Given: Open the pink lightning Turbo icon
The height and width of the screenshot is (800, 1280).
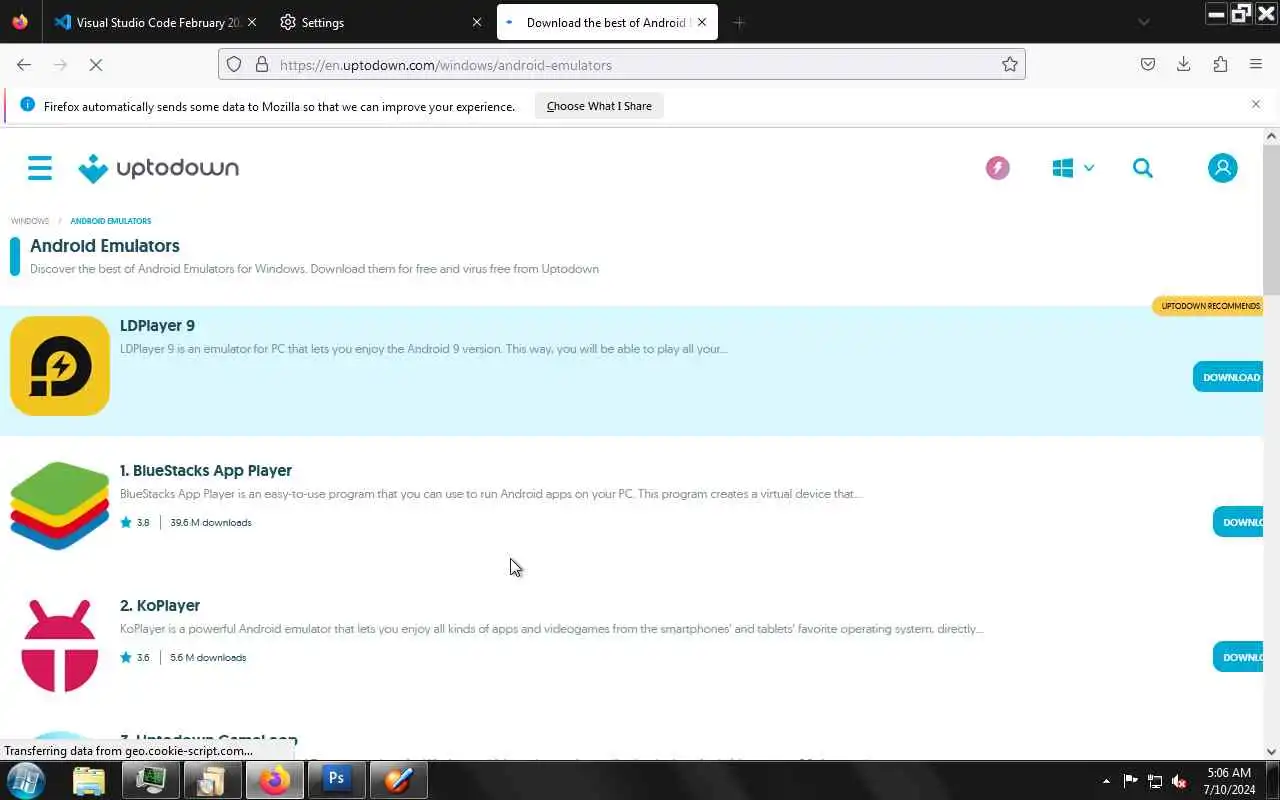Looking at the screenshot, I should click(997, 168).
